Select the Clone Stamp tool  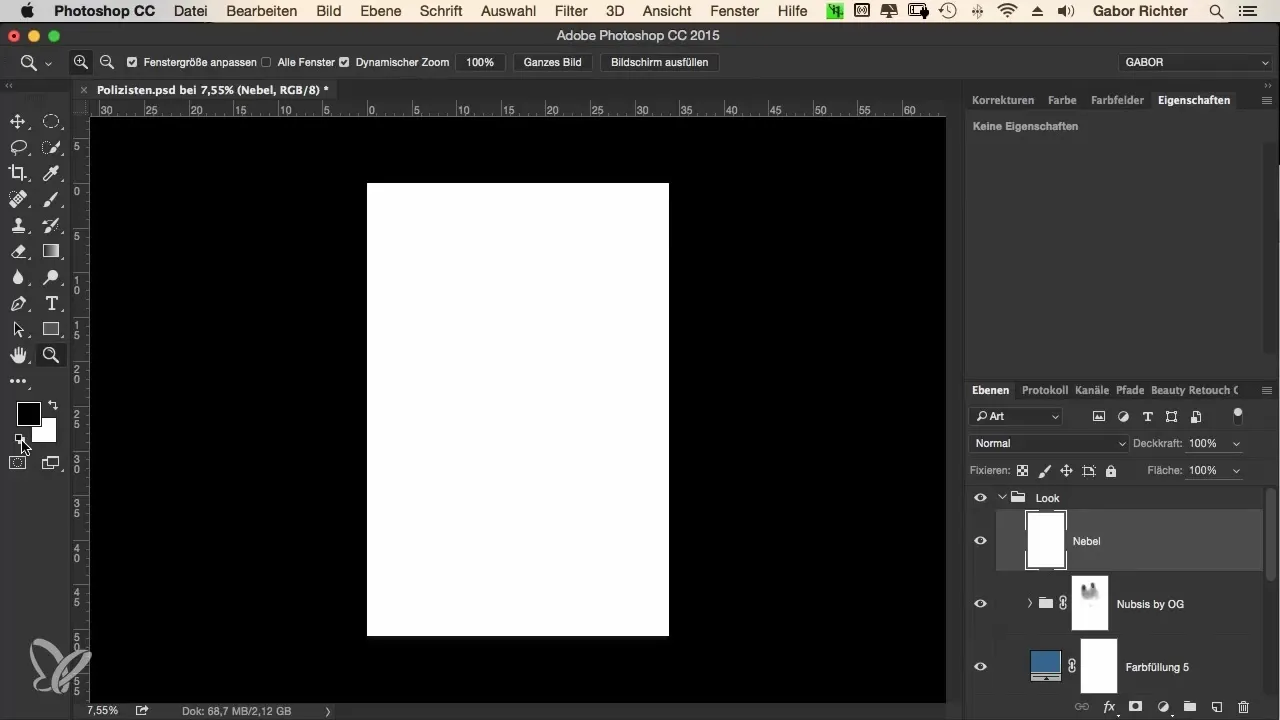click(x=18, y=226)
